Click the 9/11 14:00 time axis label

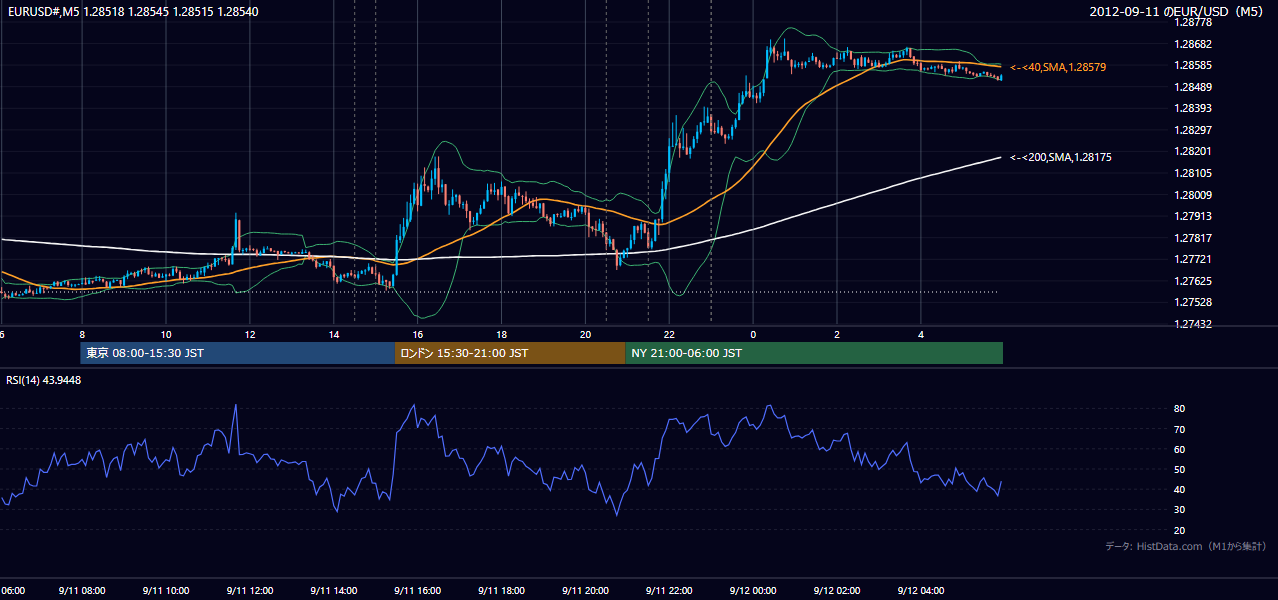coord(334,590)
